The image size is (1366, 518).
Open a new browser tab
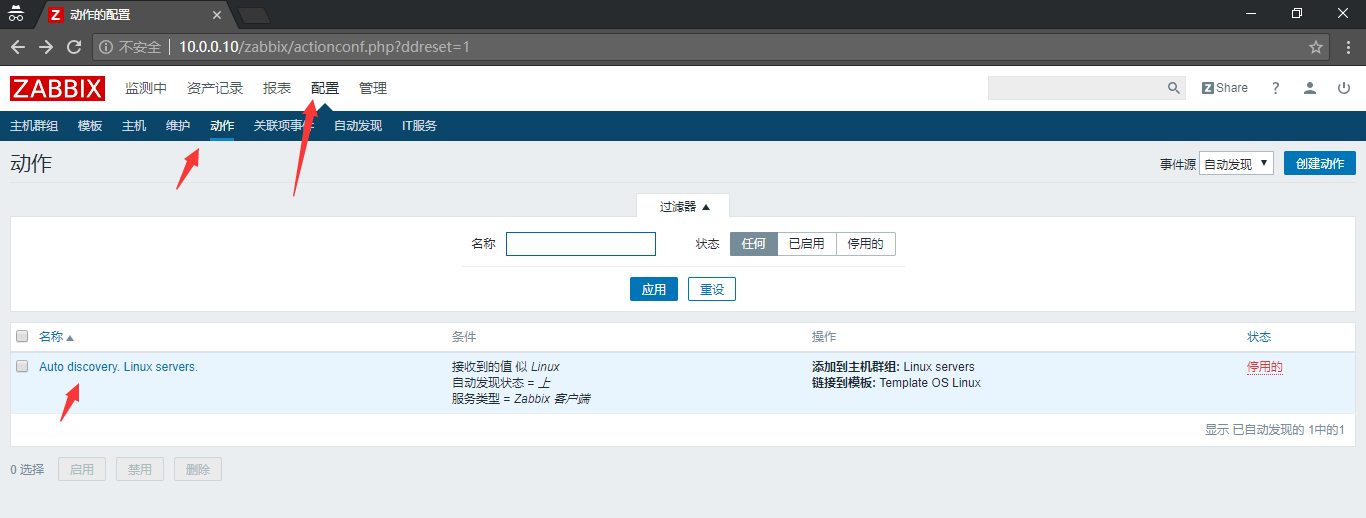coord(254,15)
